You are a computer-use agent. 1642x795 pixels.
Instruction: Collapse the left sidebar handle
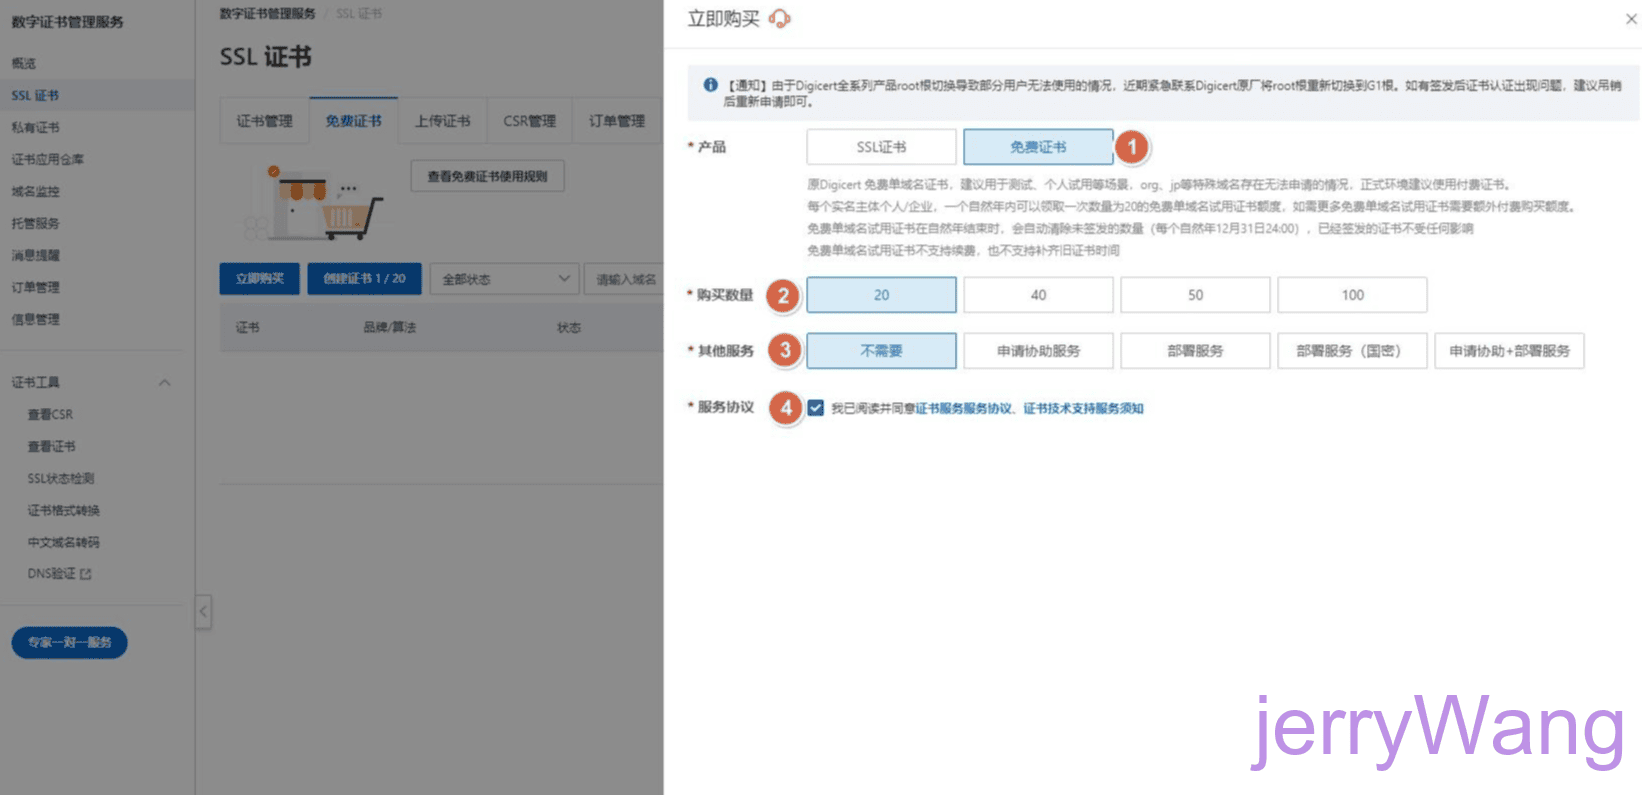(x=203, y=611)
